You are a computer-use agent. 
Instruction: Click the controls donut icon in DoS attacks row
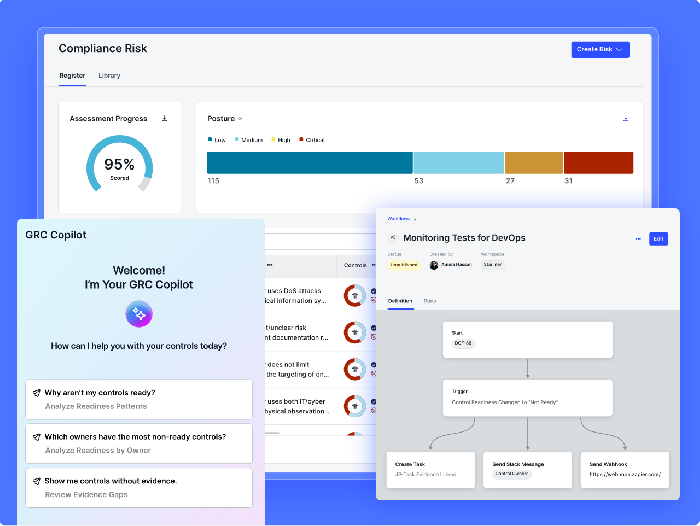355,296
